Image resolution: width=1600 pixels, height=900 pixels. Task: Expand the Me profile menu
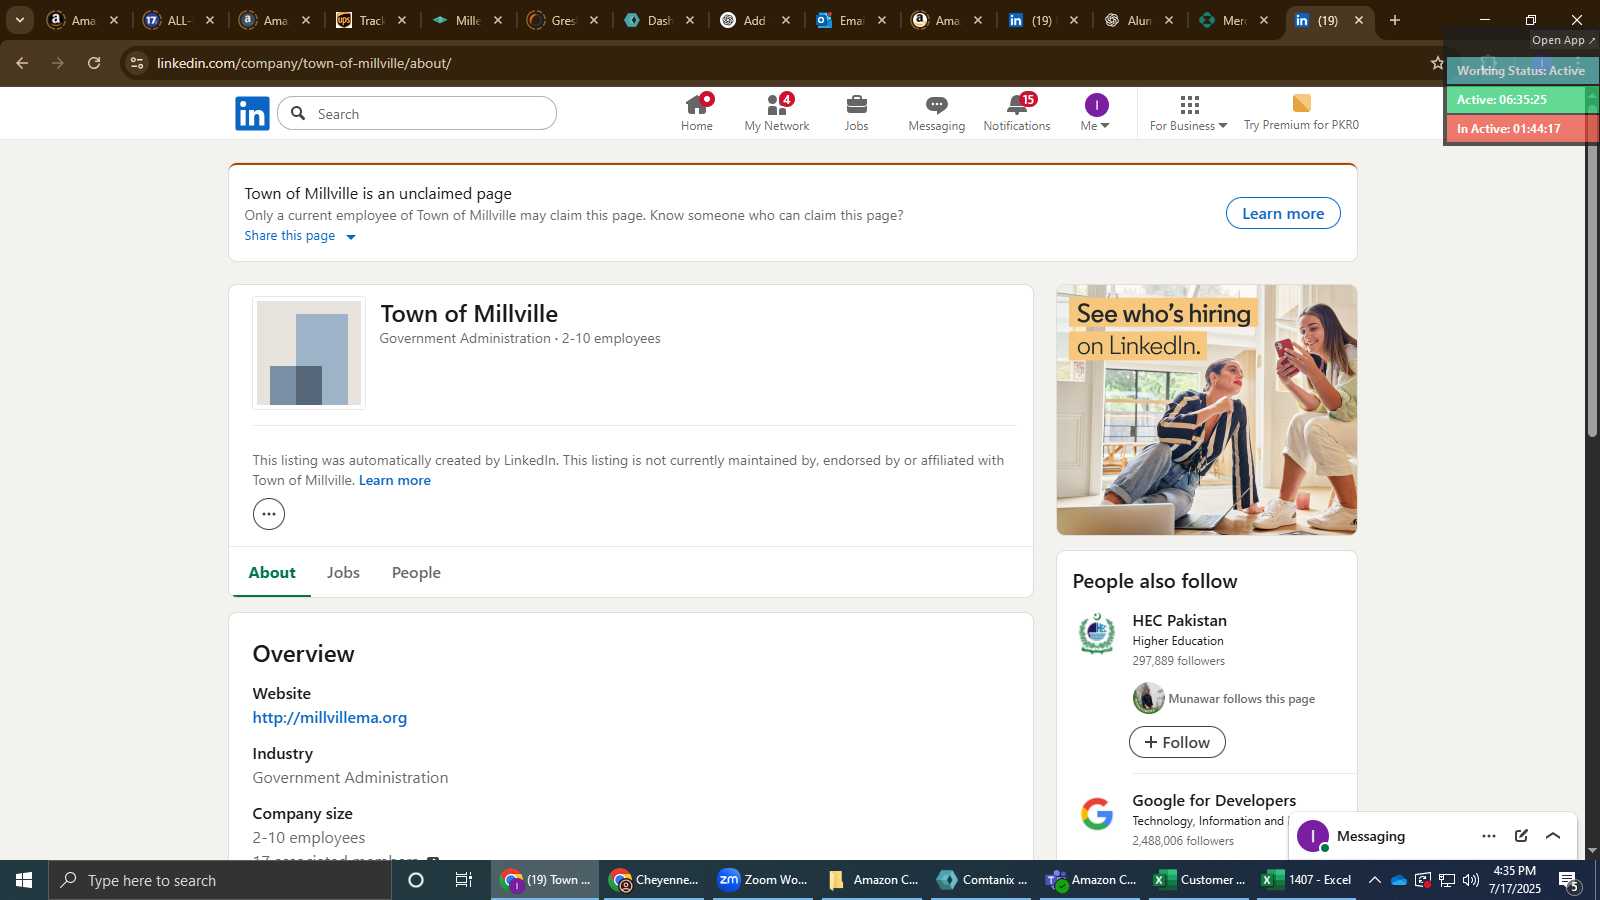coord(1096,113)
